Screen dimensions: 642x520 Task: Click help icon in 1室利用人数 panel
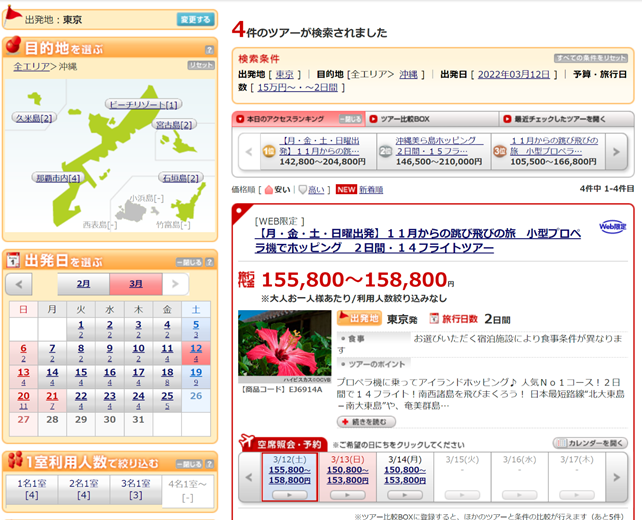tap(209, 463)
